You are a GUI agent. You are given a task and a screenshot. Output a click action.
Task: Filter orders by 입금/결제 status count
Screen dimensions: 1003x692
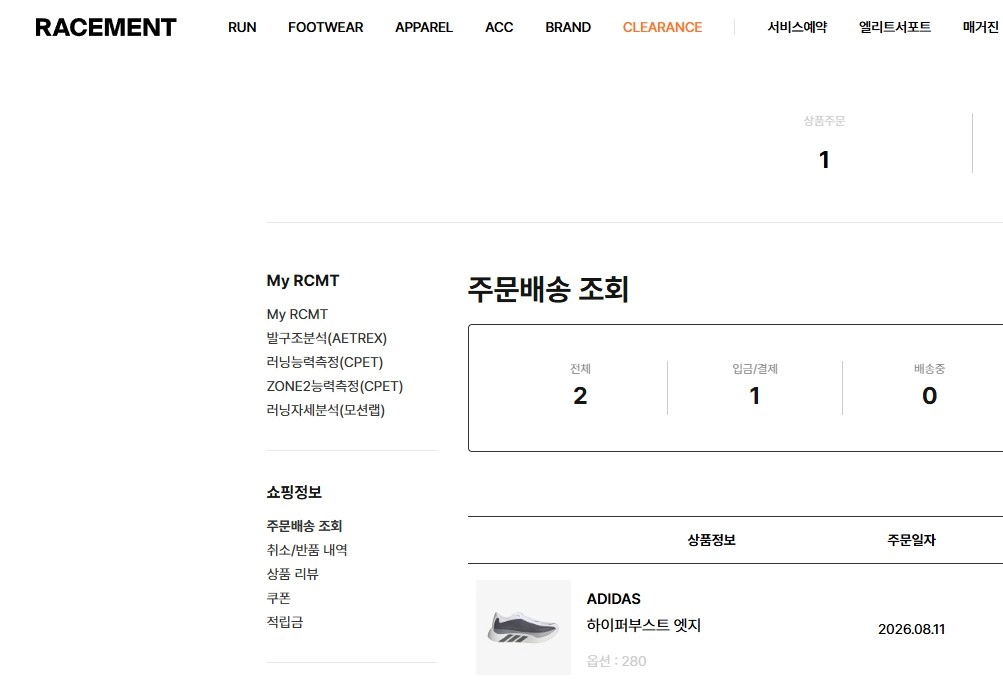click(x=755, y=387)
